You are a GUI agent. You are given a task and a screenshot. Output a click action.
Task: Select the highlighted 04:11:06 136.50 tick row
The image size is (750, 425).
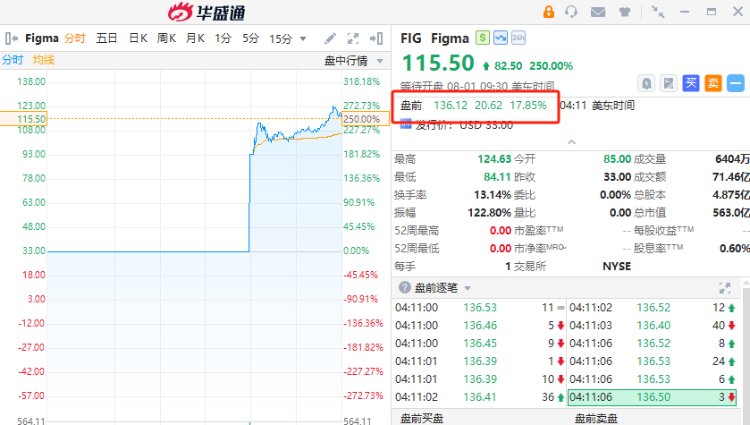point(652,397)
